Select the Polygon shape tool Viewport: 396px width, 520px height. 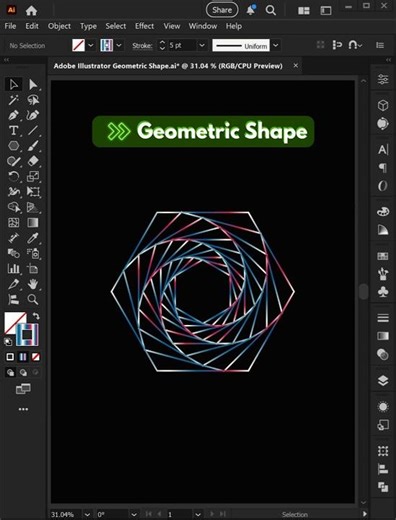(x=14, y=146)
